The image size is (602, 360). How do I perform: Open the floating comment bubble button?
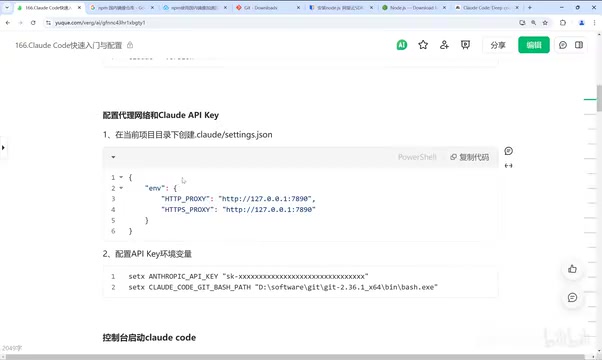(572, 297)
